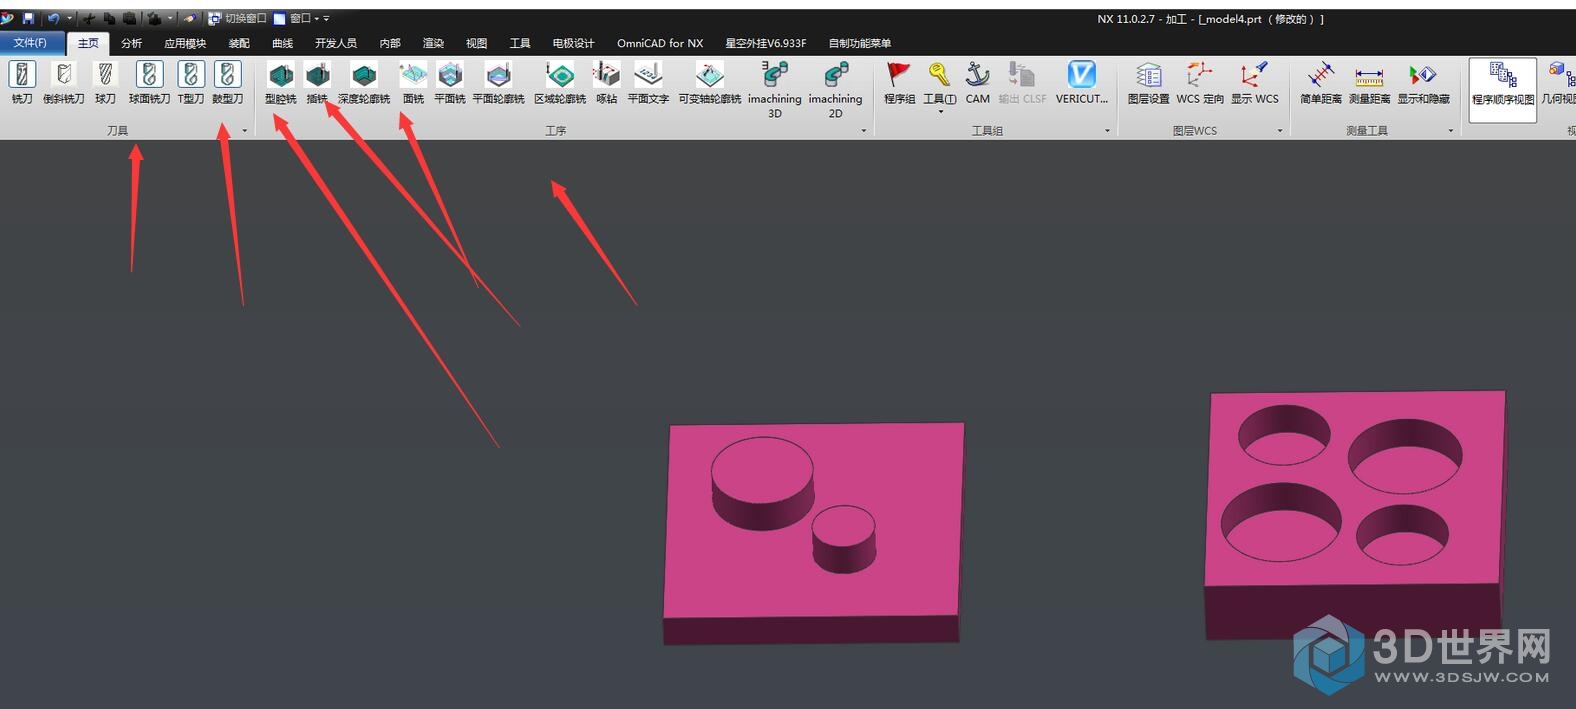Open VERICUT from the ribbon
This screenshot has width=1576, height=709.
tap(1082, 82)
